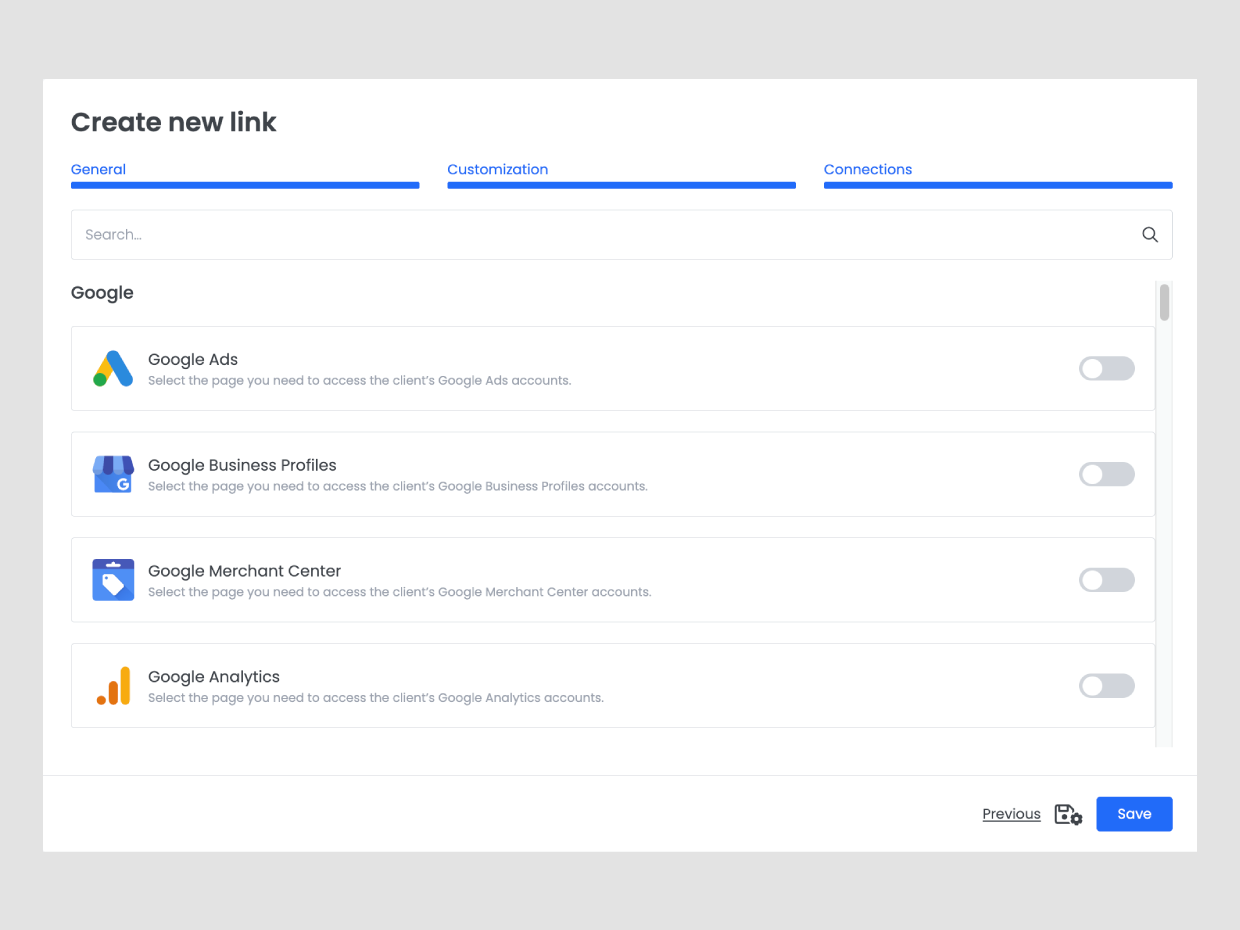1240x930 pixels.
Task: Click the Google Merchant Center description text
Action: click(399, 592)
